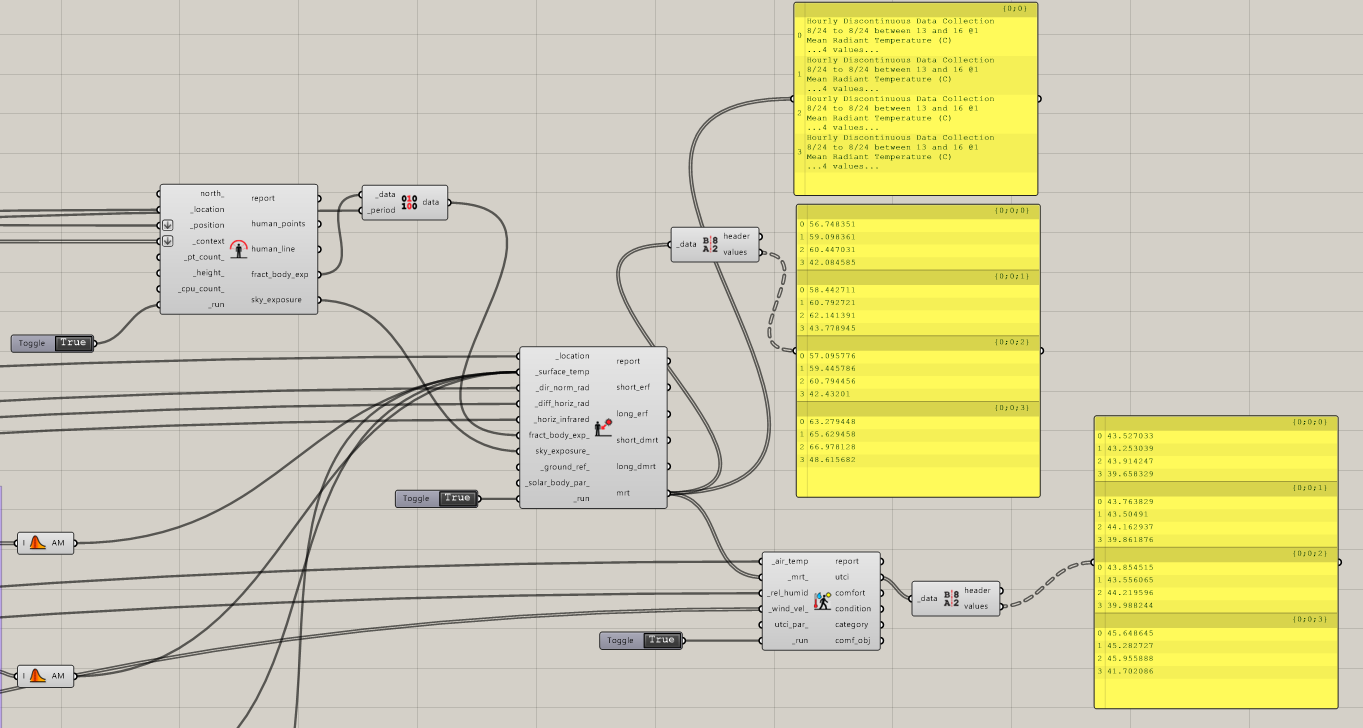Select the analysis period component's binary icon
This screenshot has width=1363, height=728.
[x=409, y=203]
